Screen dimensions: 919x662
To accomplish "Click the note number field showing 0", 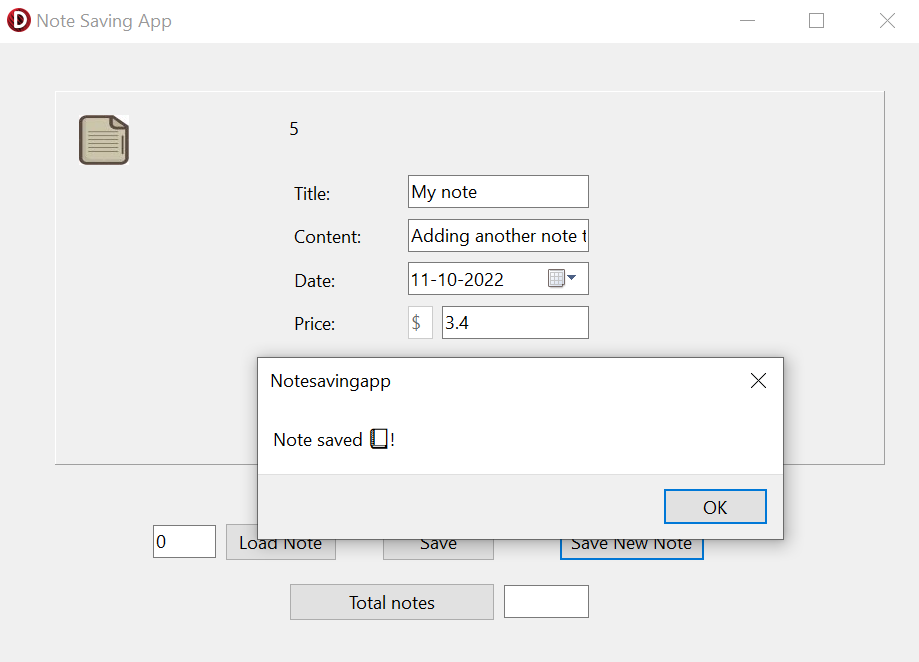I will click(183, 541).
